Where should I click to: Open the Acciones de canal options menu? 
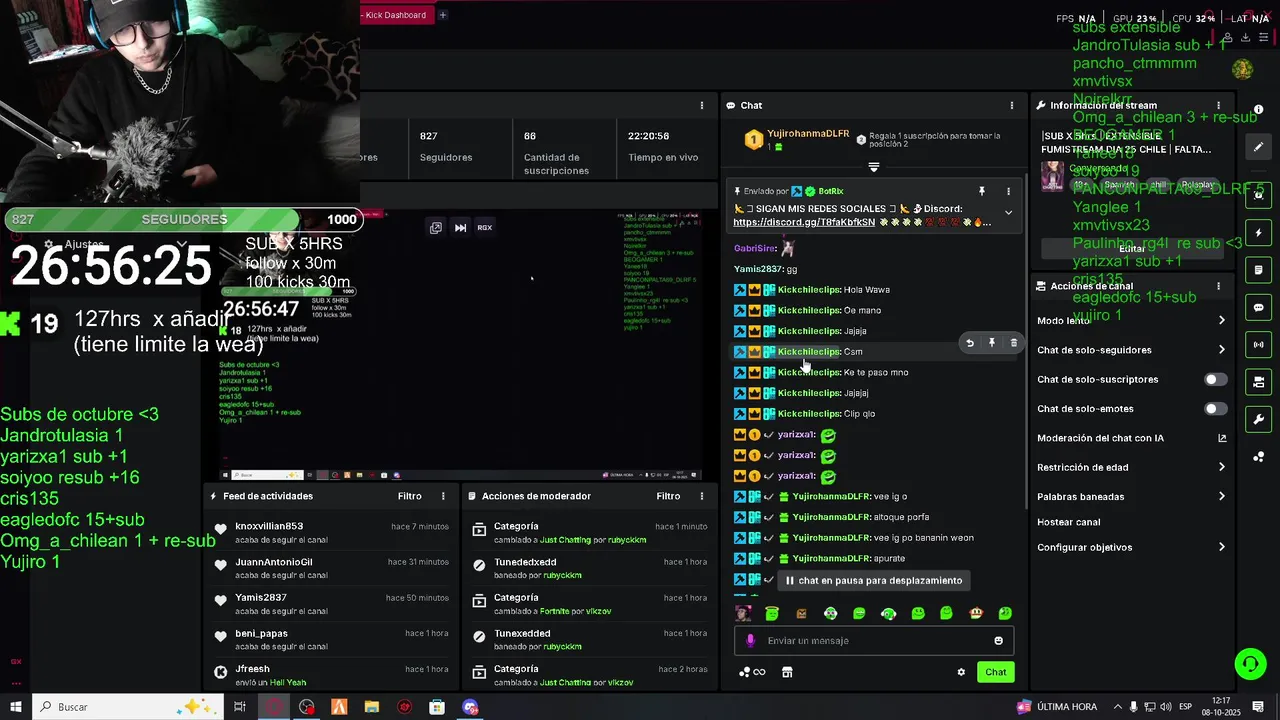pyautogui.click(x=1218, y=286)
